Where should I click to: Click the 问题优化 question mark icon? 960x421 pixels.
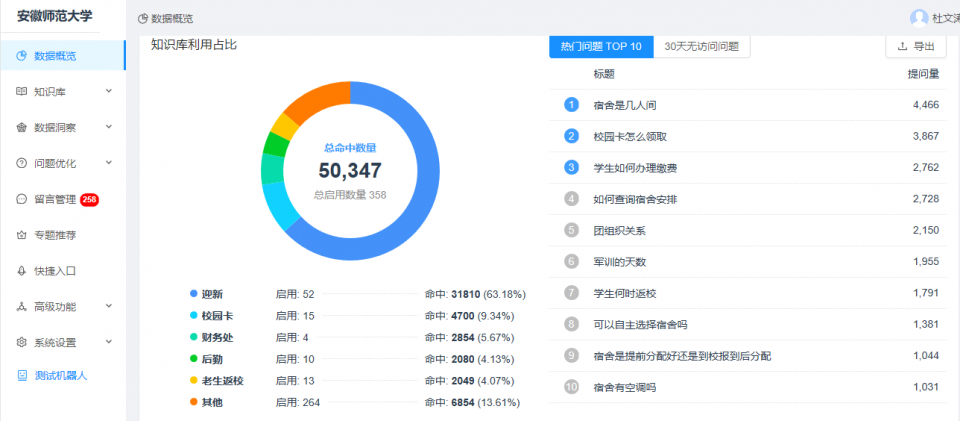click(x=22, y=163)
